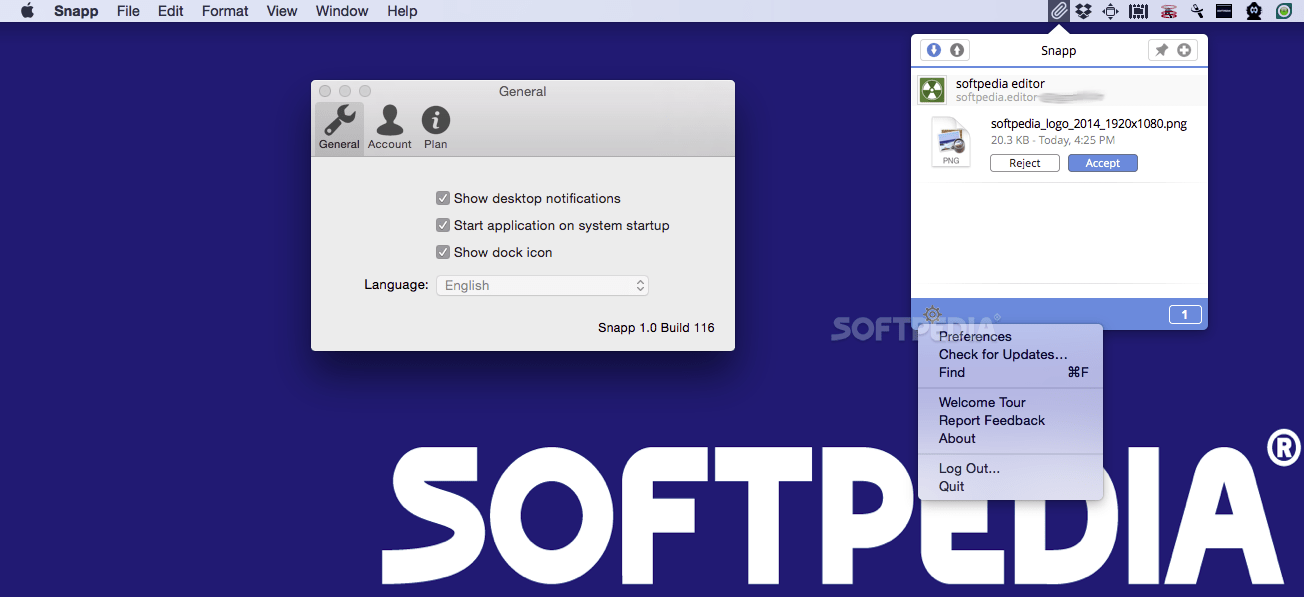Accept the softpedia_logo file transfer
Image resolution: width=1304 pixels, height=597 pixels.
click(1103, 163)
